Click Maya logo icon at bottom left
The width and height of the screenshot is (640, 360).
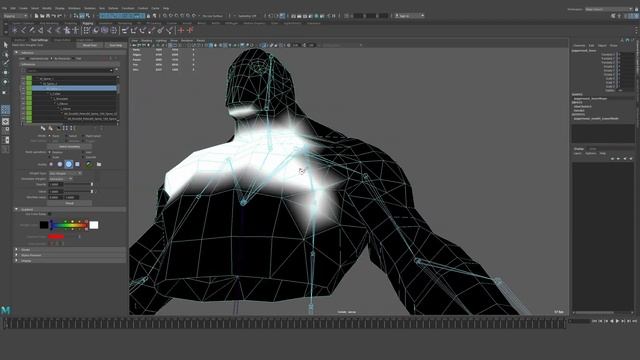coord(5,310)
